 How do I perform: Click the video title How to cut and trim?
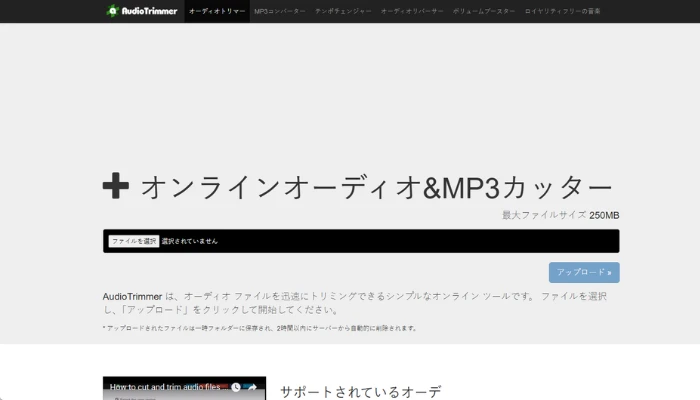[168, 387]
